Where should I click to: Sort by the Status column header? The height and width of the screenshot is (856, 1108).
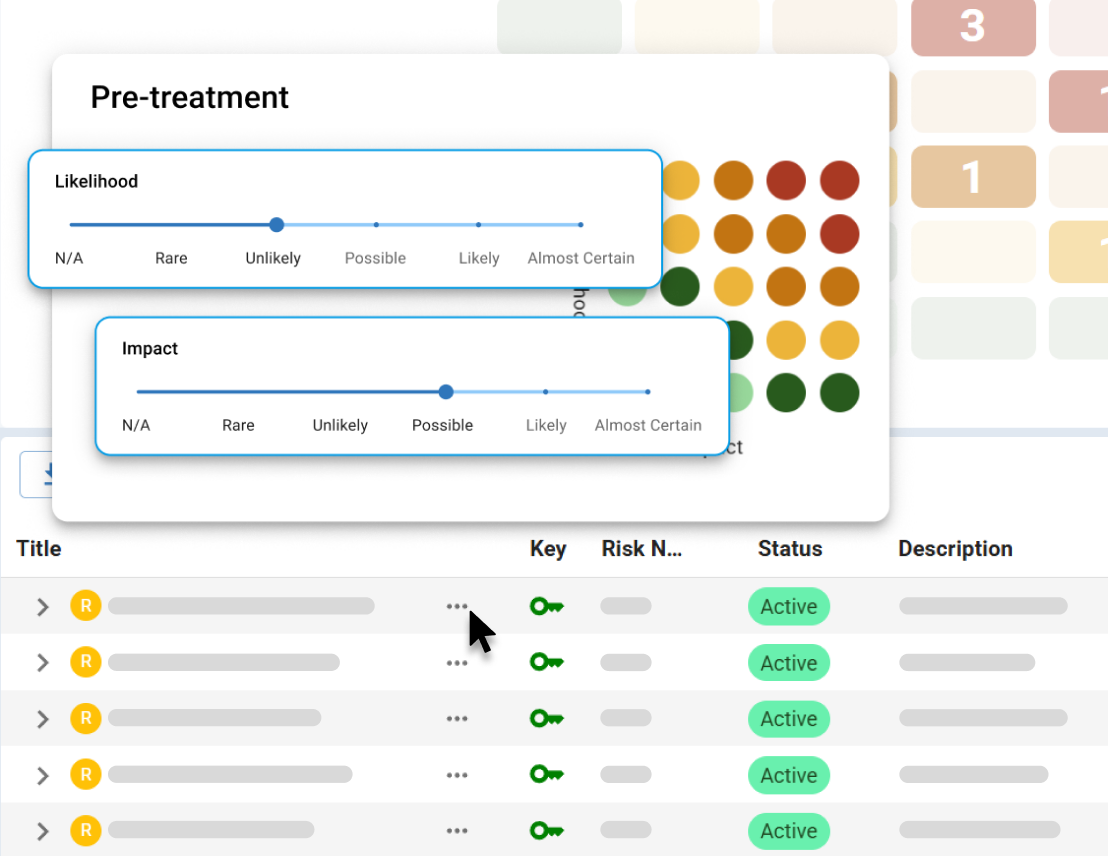click(x=789, y=549)
